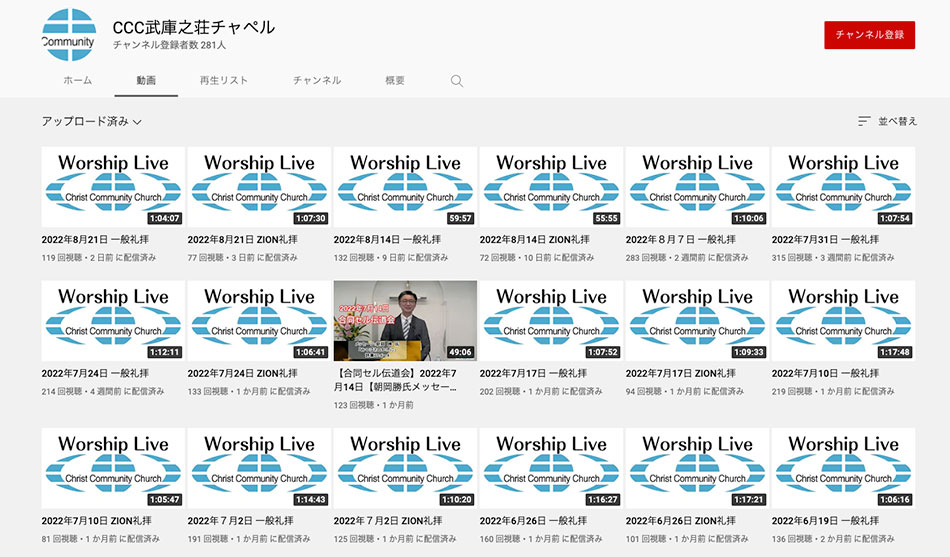Click the 1:17:48 duration badge
Screen dimensions: 950x557
895,352
